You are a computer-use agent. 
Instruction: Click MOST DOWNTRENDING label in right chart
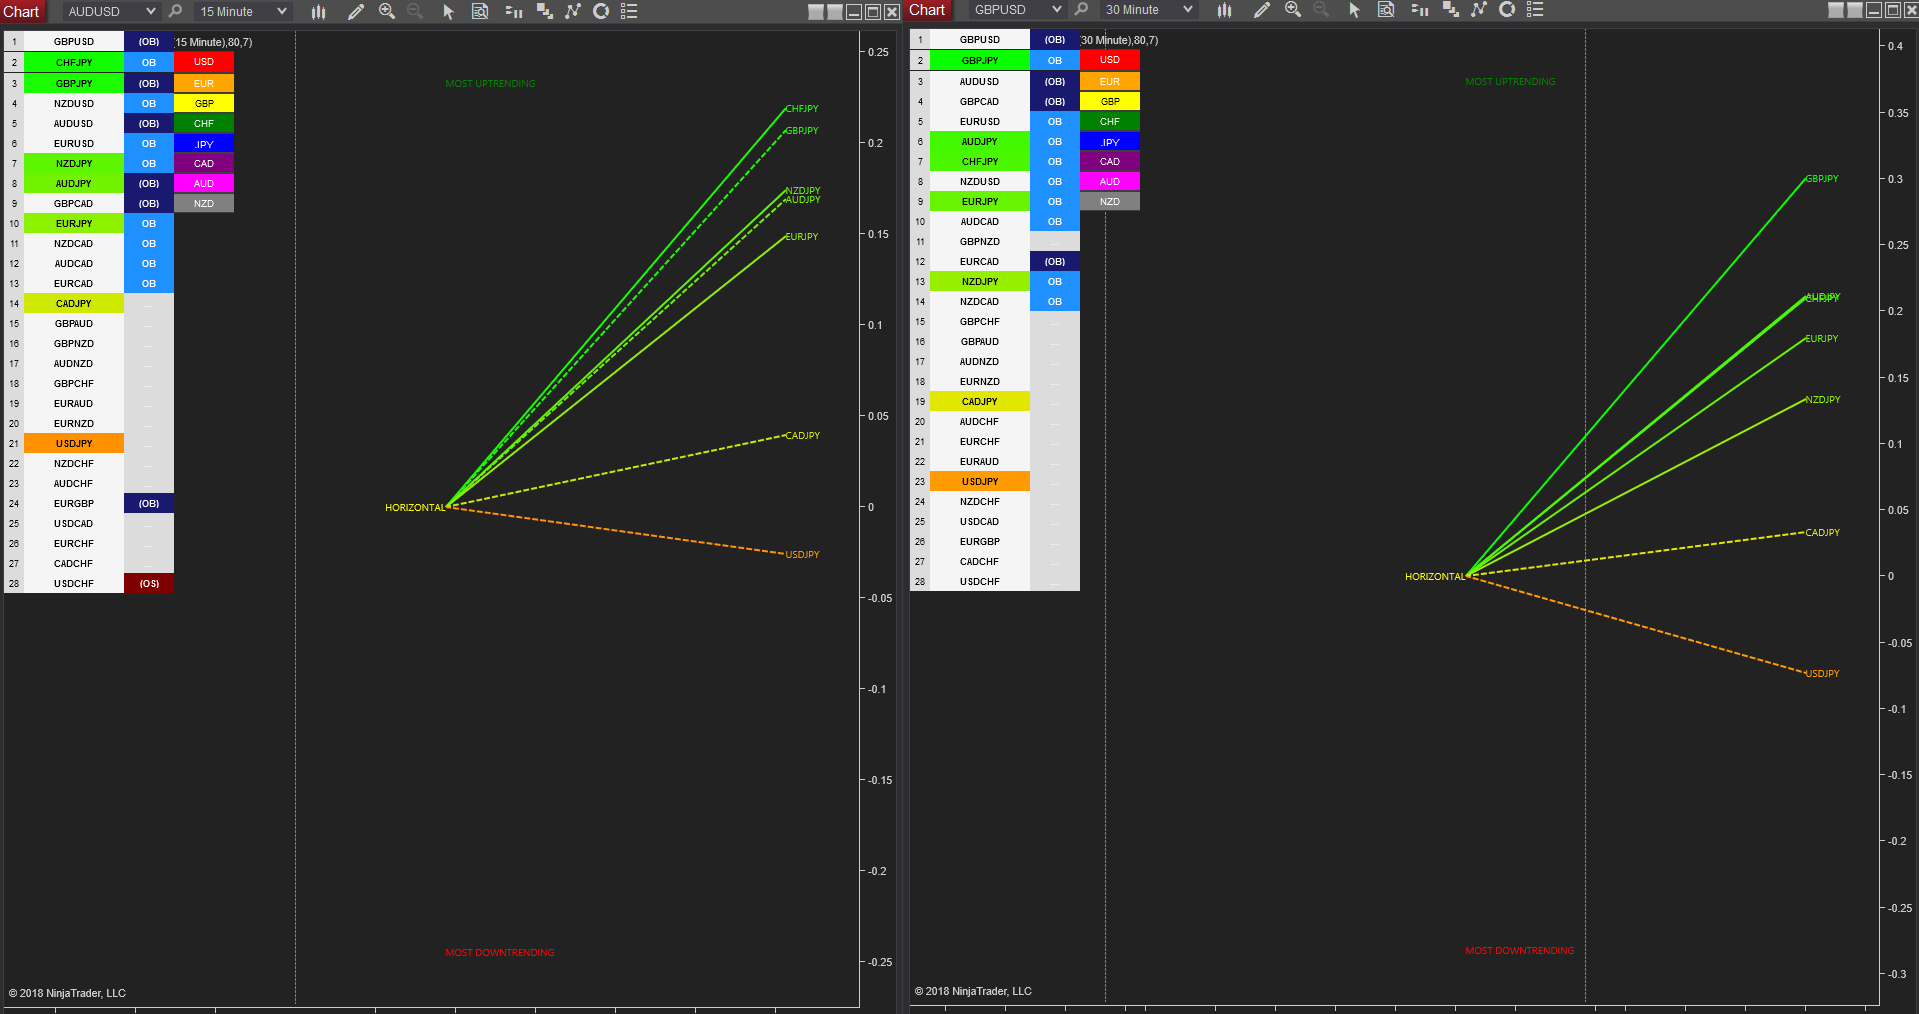(x=1520, y=950)
